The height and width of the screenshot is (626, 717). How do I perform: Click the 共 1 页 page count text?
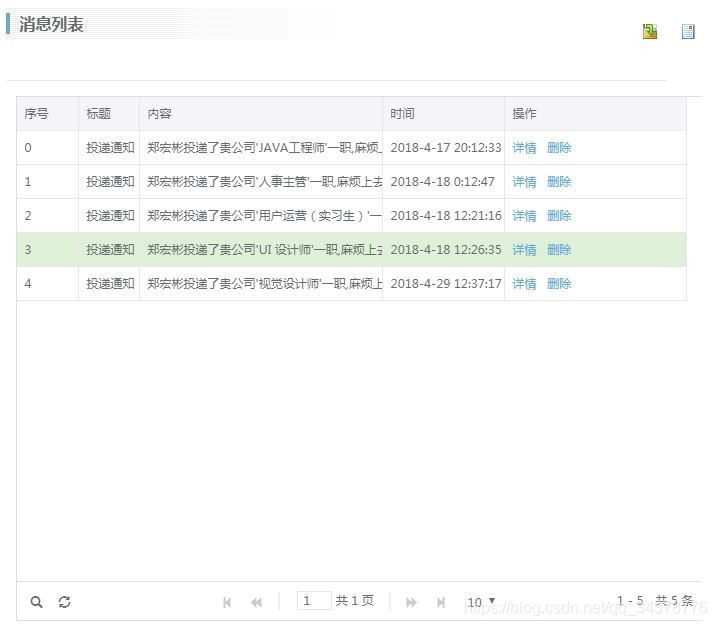click(354, 600)
